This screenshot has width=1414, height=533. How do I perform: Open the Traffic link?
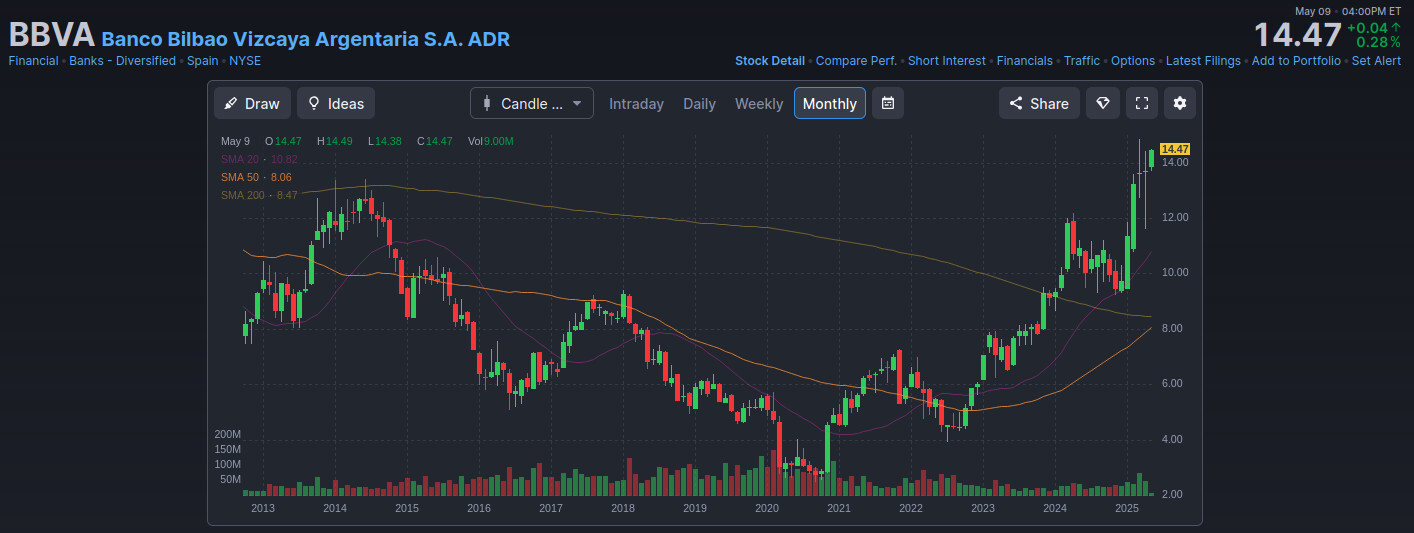pos(1082,61)
